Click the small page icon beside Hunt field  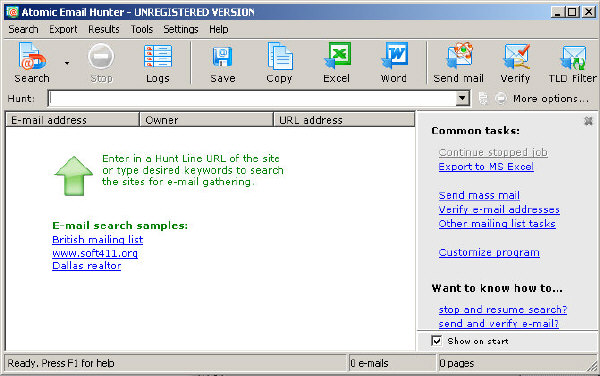pos(483,99)
